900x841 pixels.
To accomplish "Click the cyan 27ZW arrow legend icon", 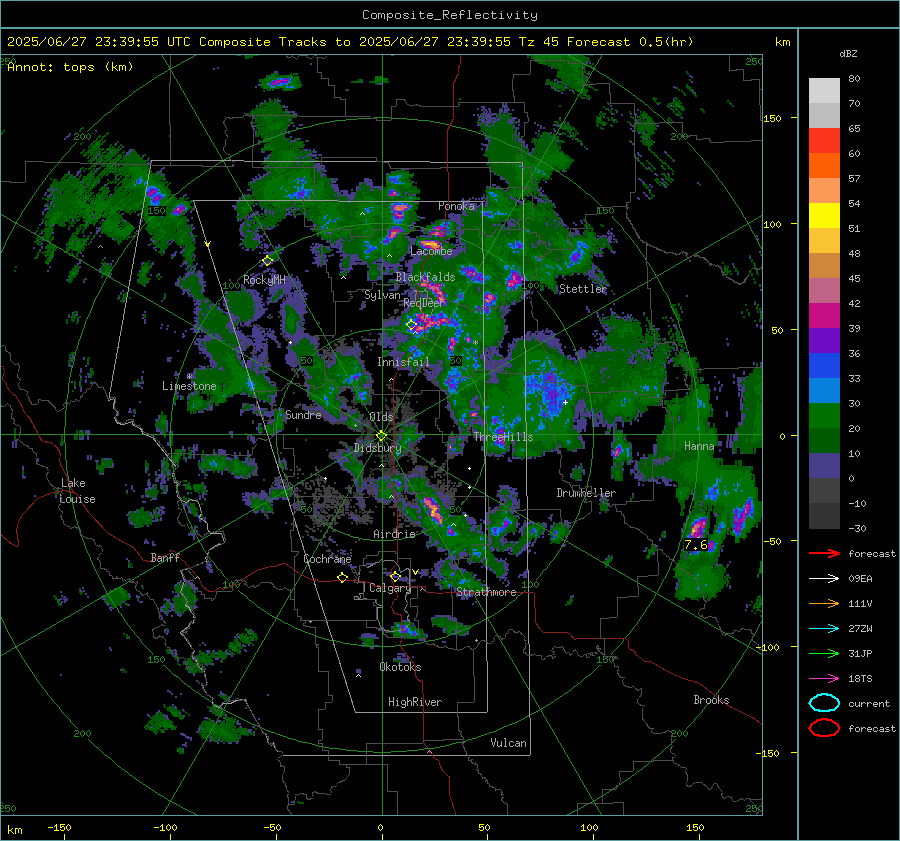I will click(x=824, y=629).
